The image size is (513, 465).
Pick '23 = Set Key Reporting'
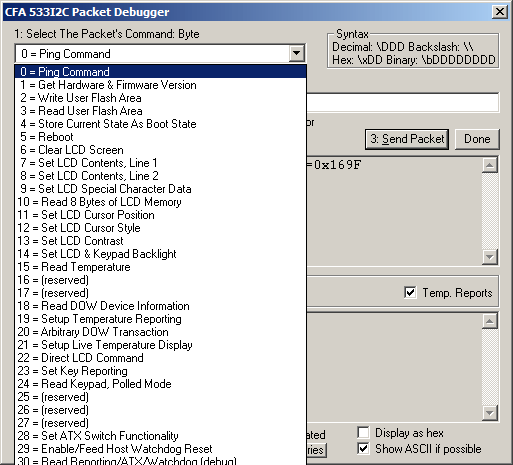pyautogui.click(x=160, y=371)
